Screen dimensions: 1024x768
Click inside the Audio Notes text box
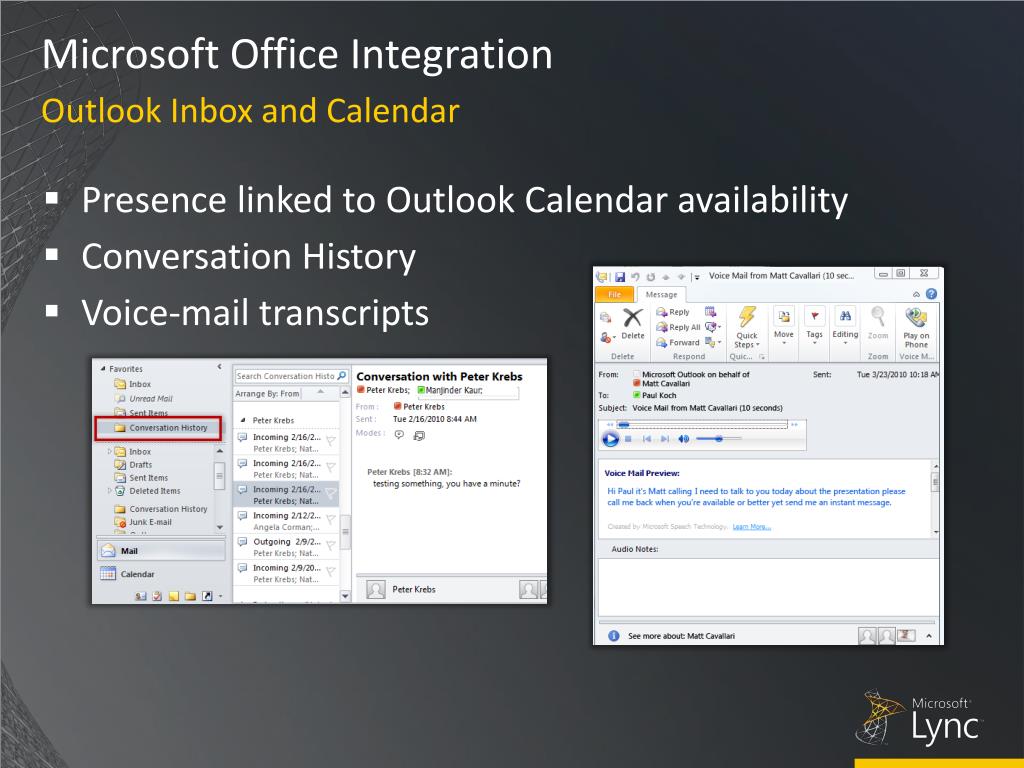click(768, 586)
